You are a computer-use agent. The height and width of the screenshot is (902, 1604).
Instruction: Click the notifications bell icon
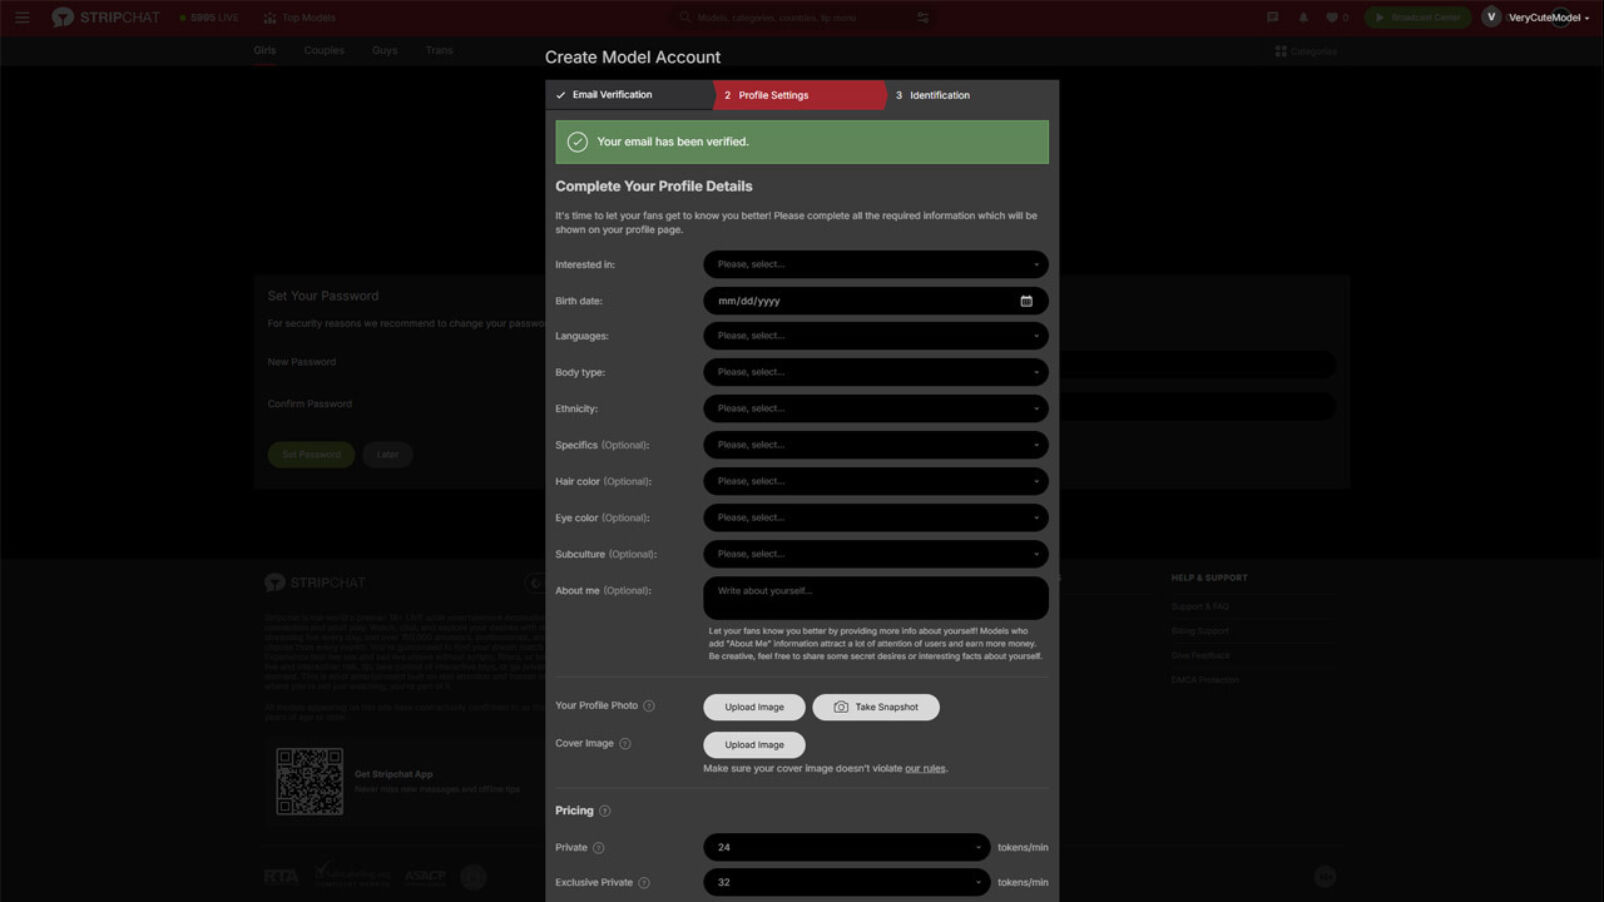[1303, 17]
